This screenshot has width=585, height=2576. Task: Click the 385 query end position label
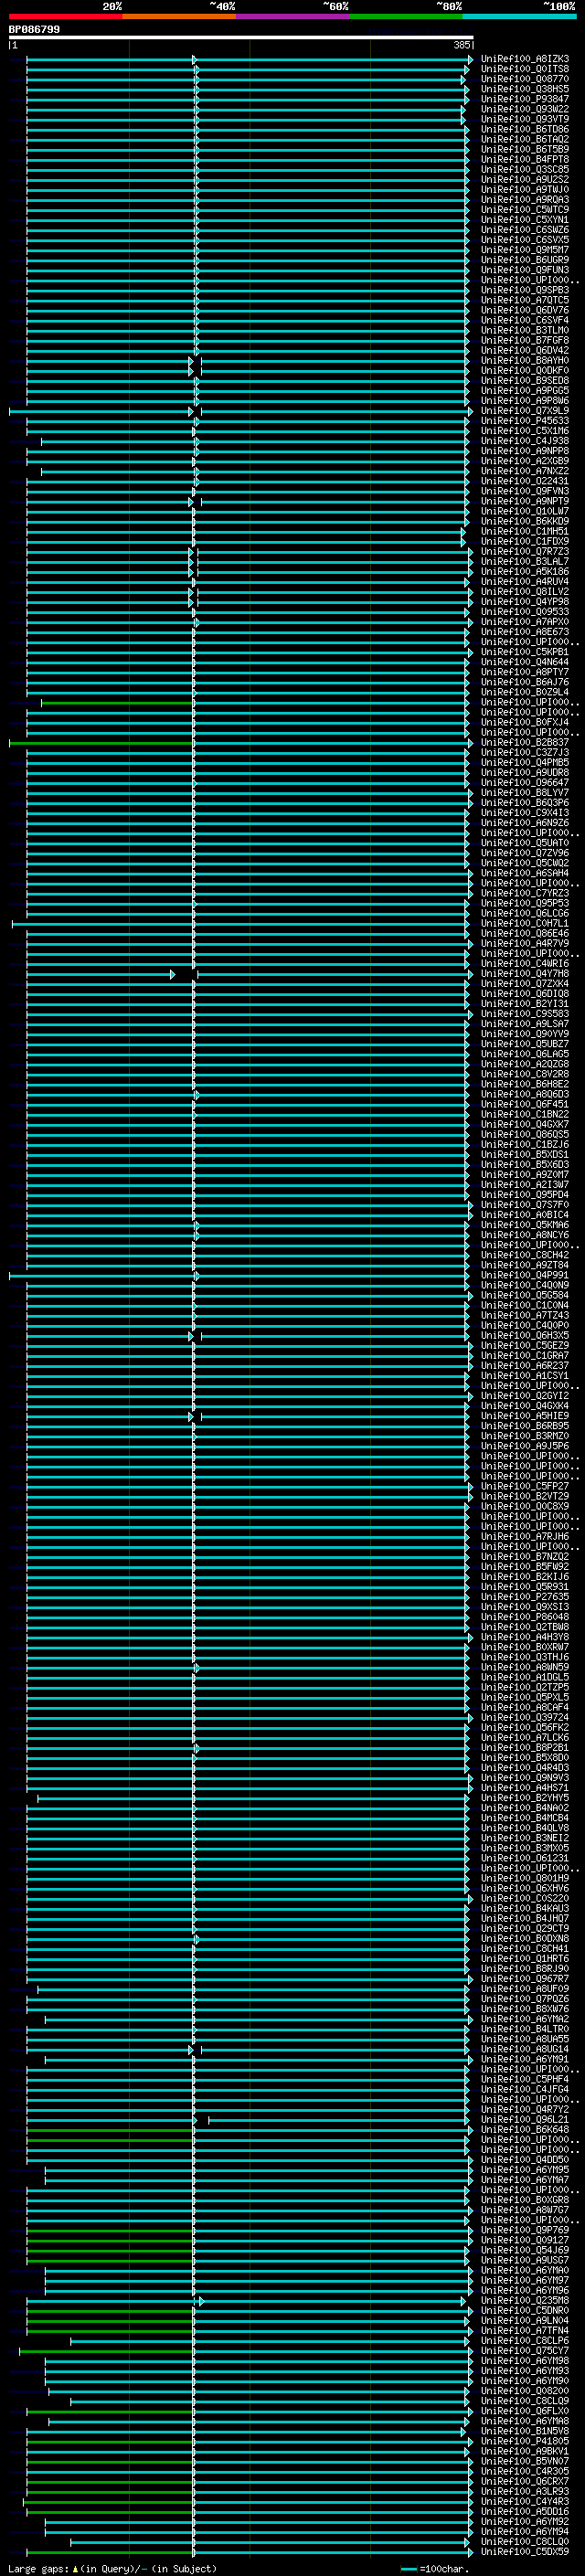click(461, 45)
